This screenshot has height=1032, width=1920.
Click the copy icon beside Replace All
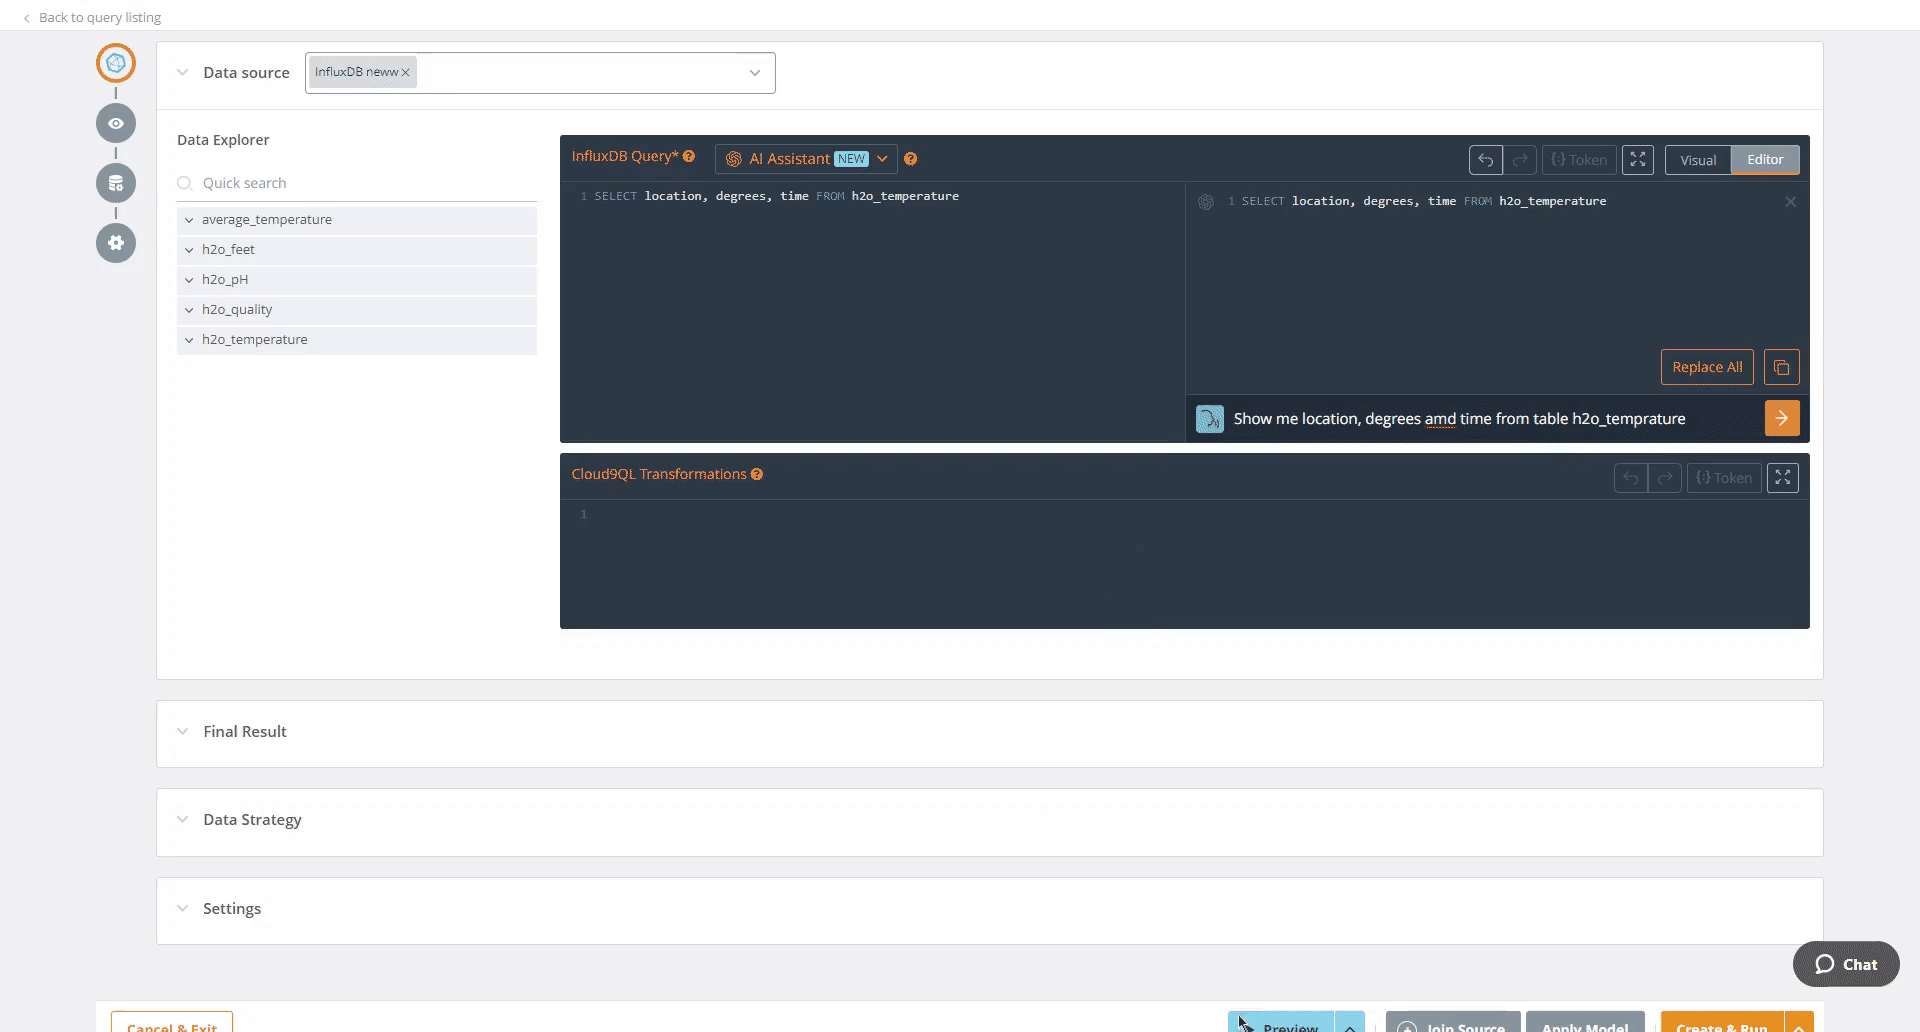click(1781, 367)
